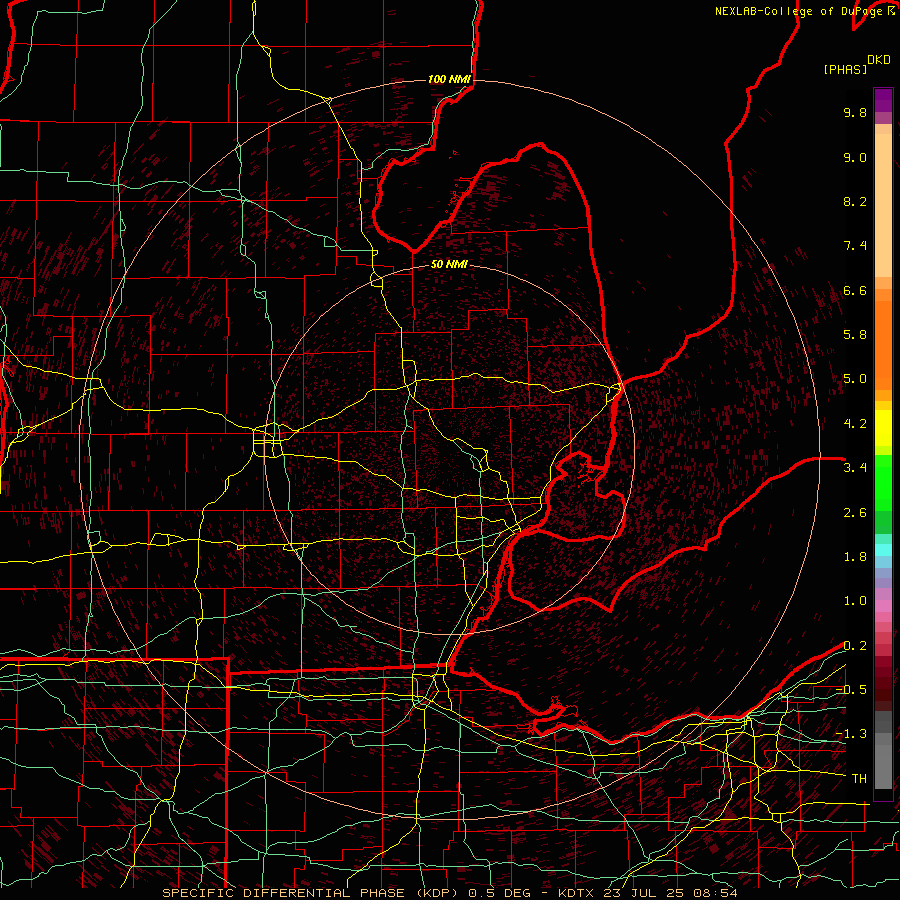Click the 100 NMI range ring label
Viewport: 900px width, 900px height.
[x=449, y=79]
